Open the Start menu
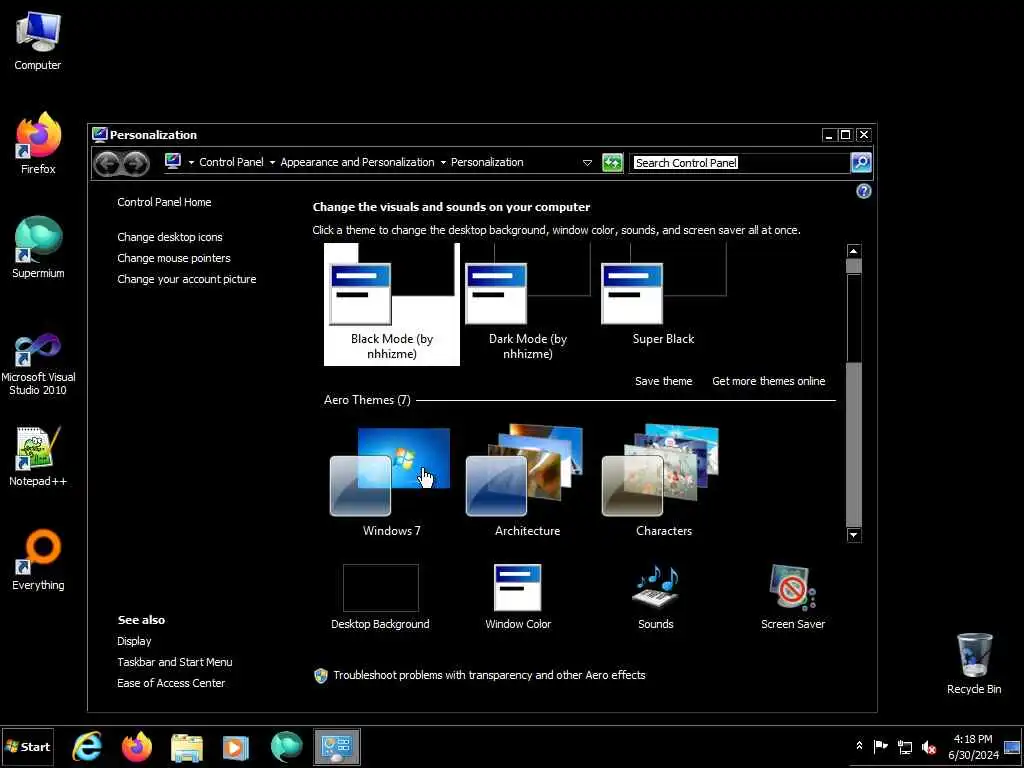The width and height of the screenshot is (1024, 768). click(27, 746)
